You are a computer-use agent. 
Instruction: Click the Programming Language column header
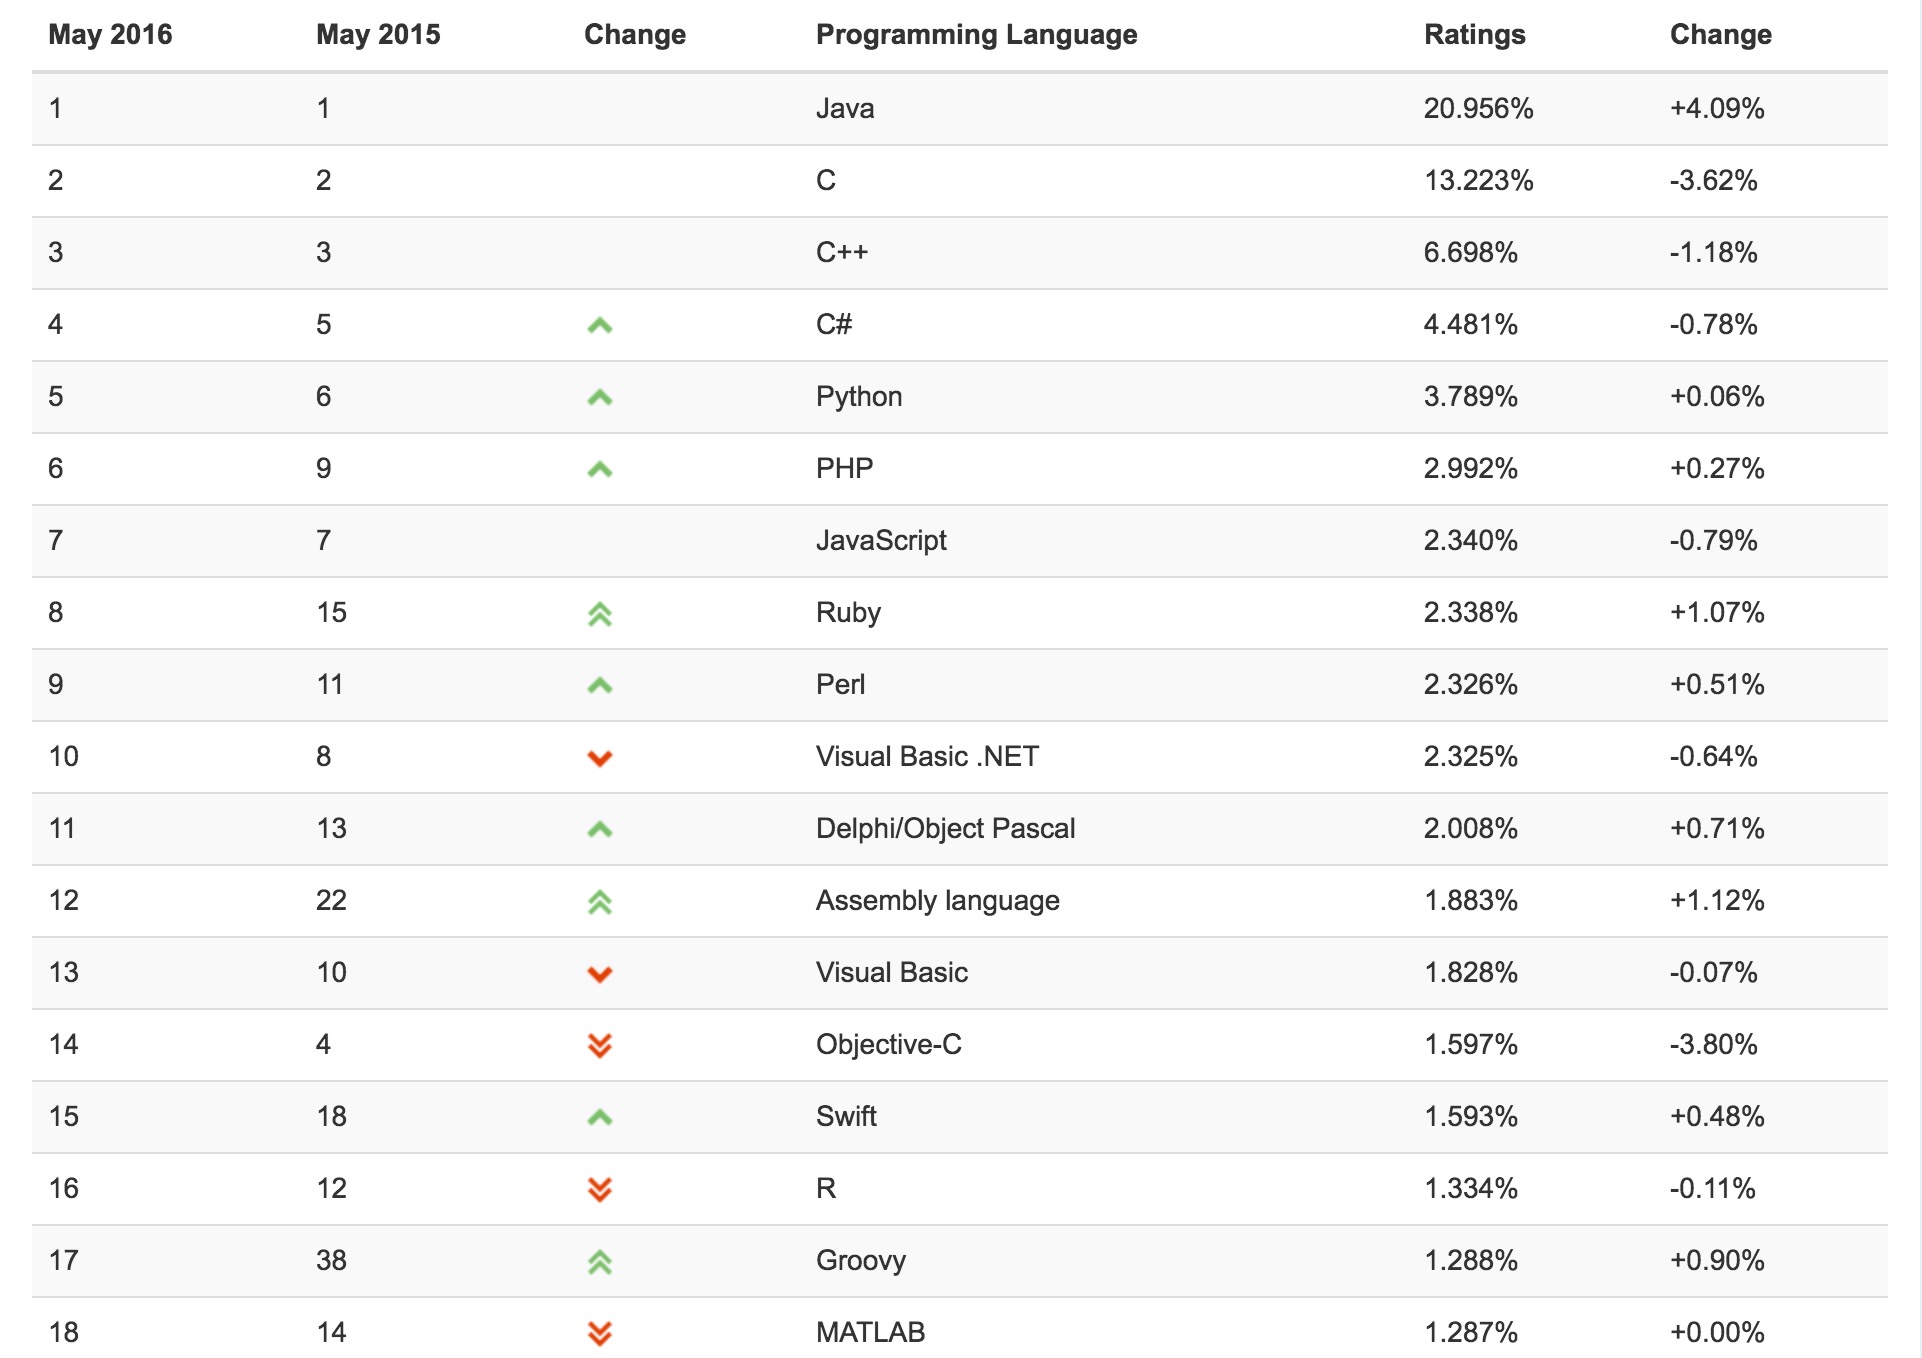tap(976, 35)
